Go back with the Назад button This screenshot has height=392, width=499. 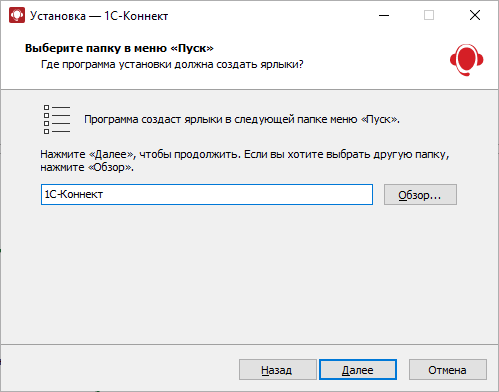tap(277, 370)
